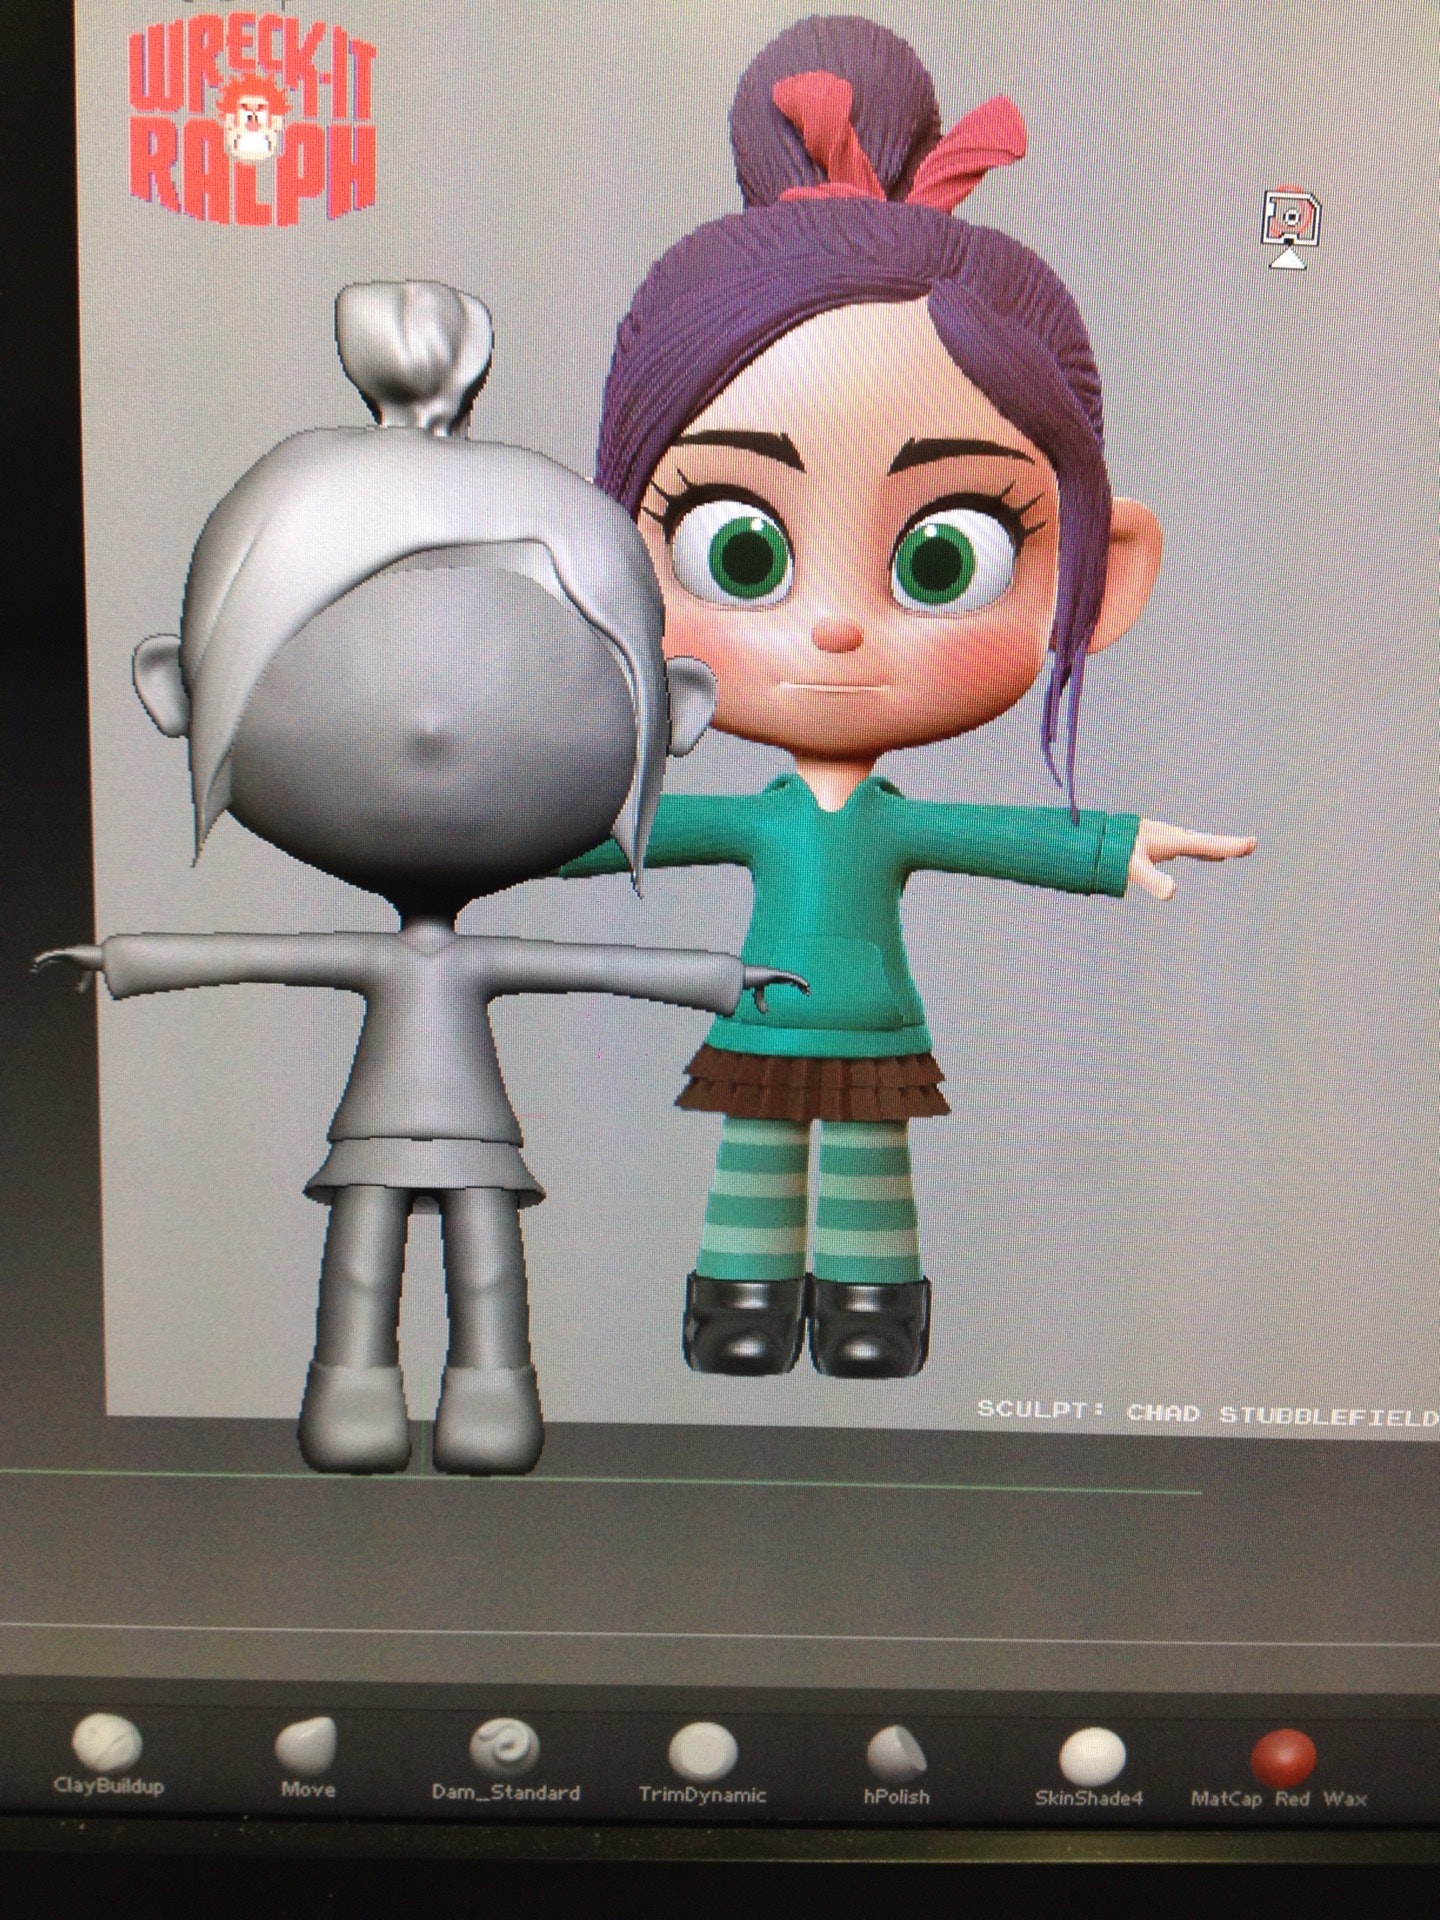Screen dimensions: 1440x1920
Task: Click the 'SCULPT: CHAD STUBBLEFIELD' credit text
Action: 1208,1414
